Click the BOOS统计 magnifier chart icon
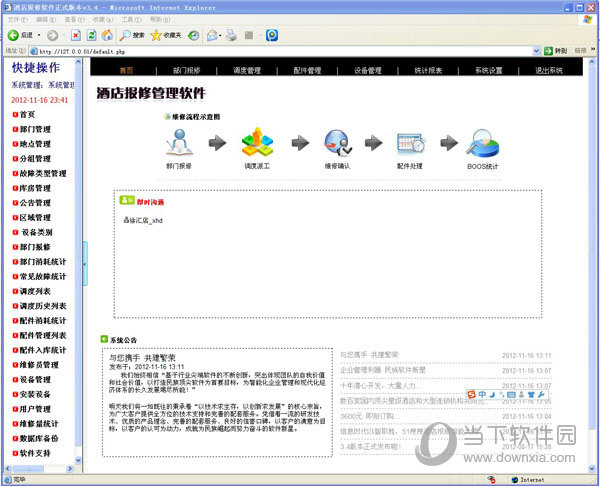 (x=483, y=143)
